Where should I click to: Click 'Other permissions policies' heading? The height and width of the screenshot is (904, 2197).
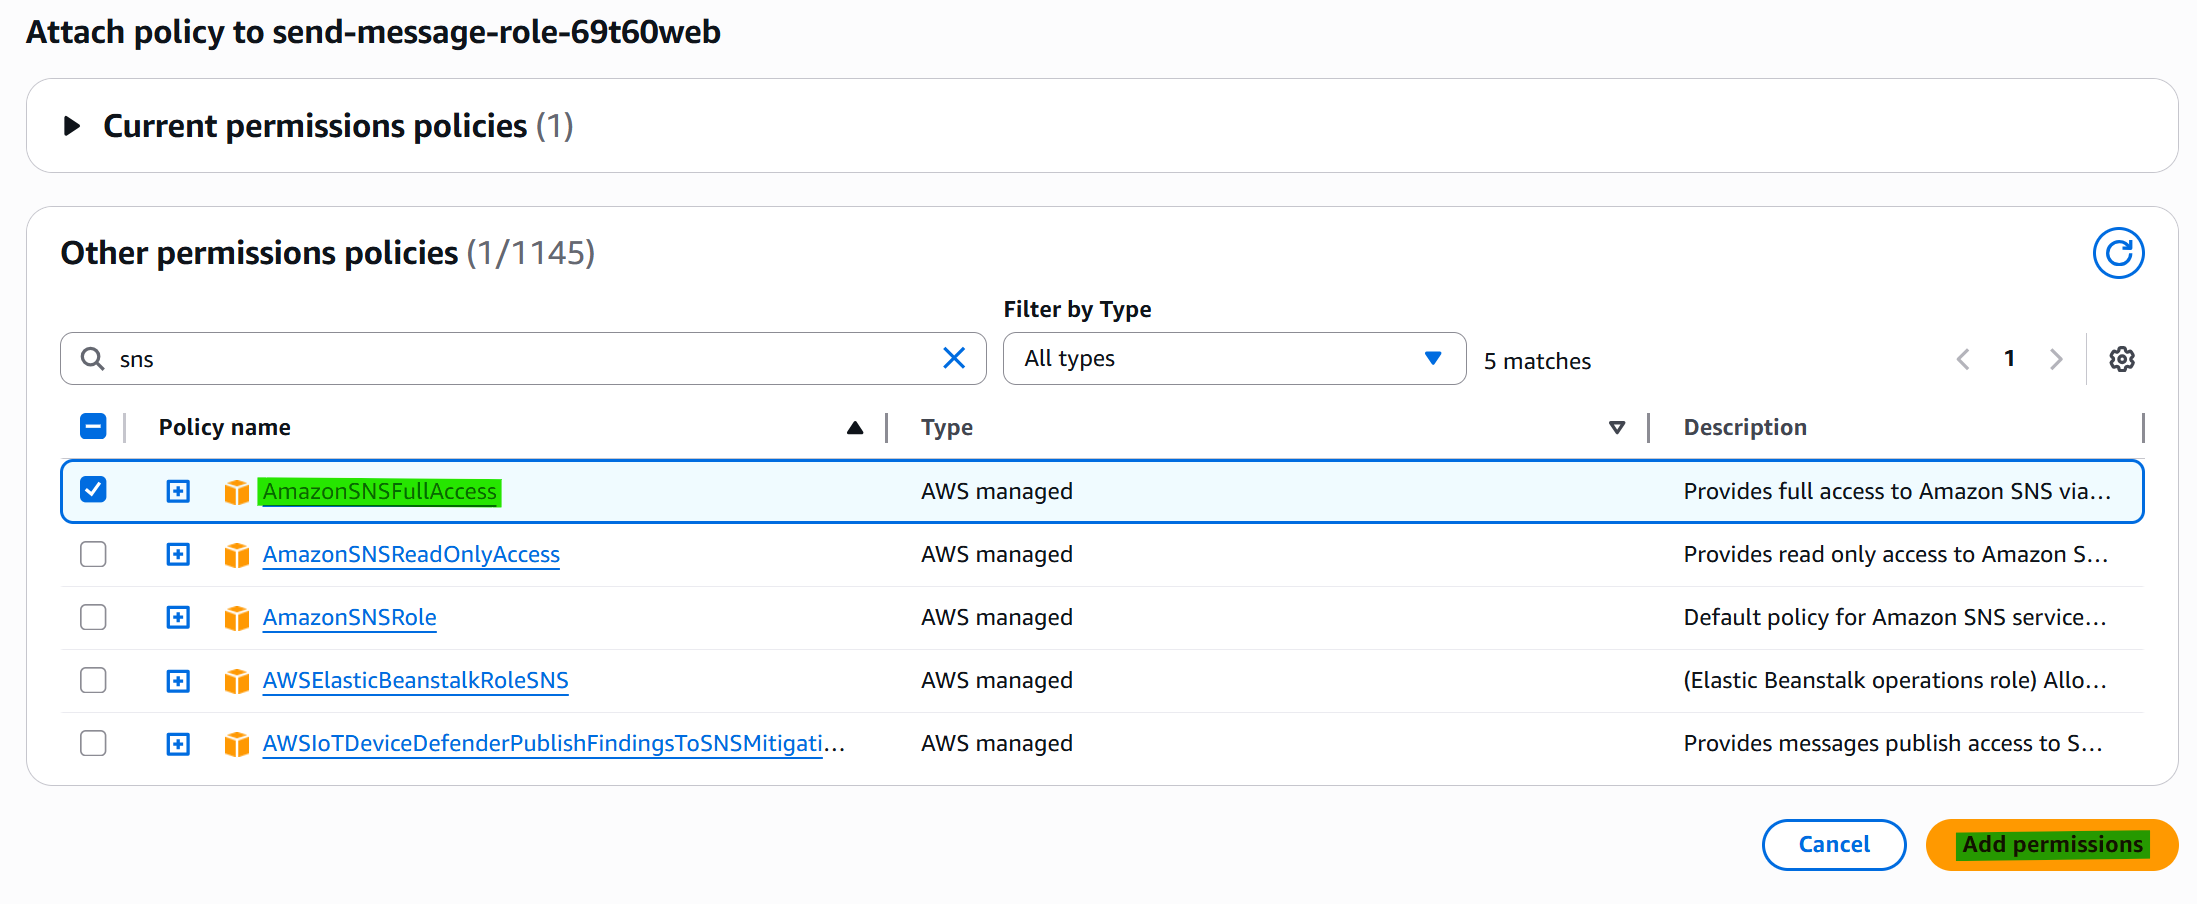point(259,253)
